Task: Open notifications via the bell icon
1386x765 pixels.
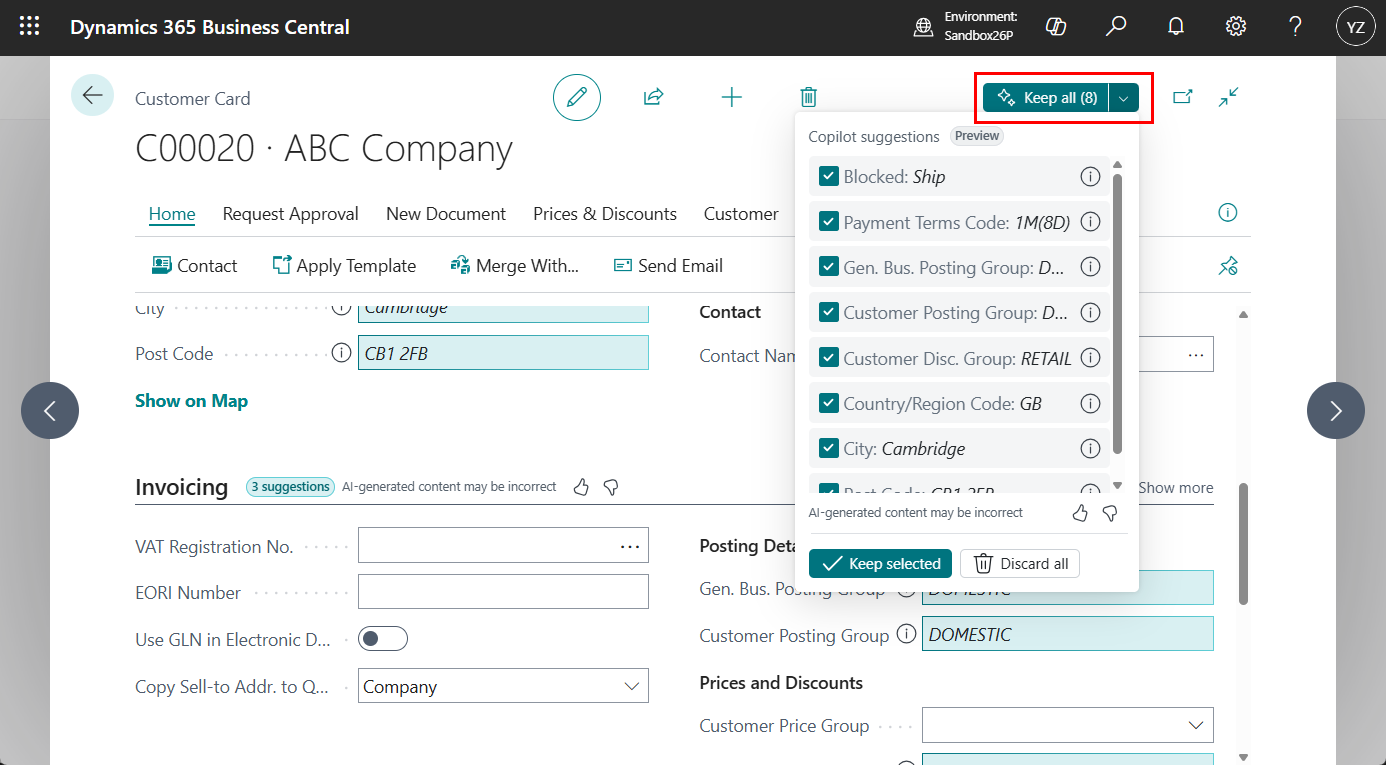Action: point(1176,26)
